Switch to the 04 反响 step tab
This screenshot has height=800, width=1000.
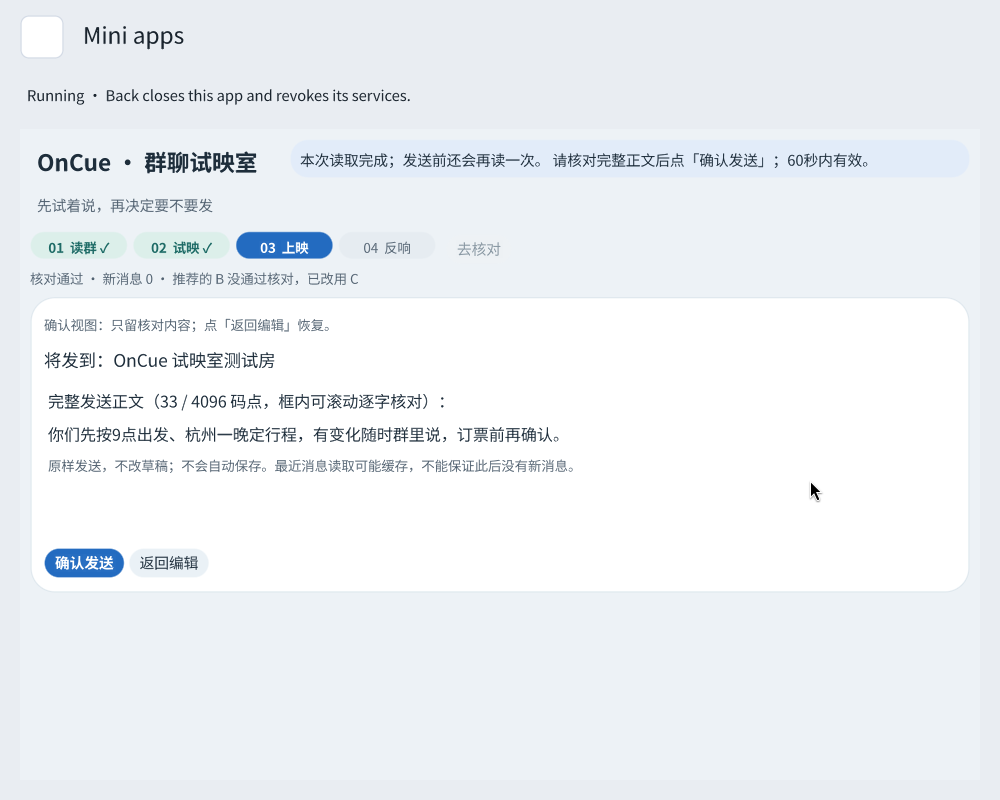click(x=387, y=248)
